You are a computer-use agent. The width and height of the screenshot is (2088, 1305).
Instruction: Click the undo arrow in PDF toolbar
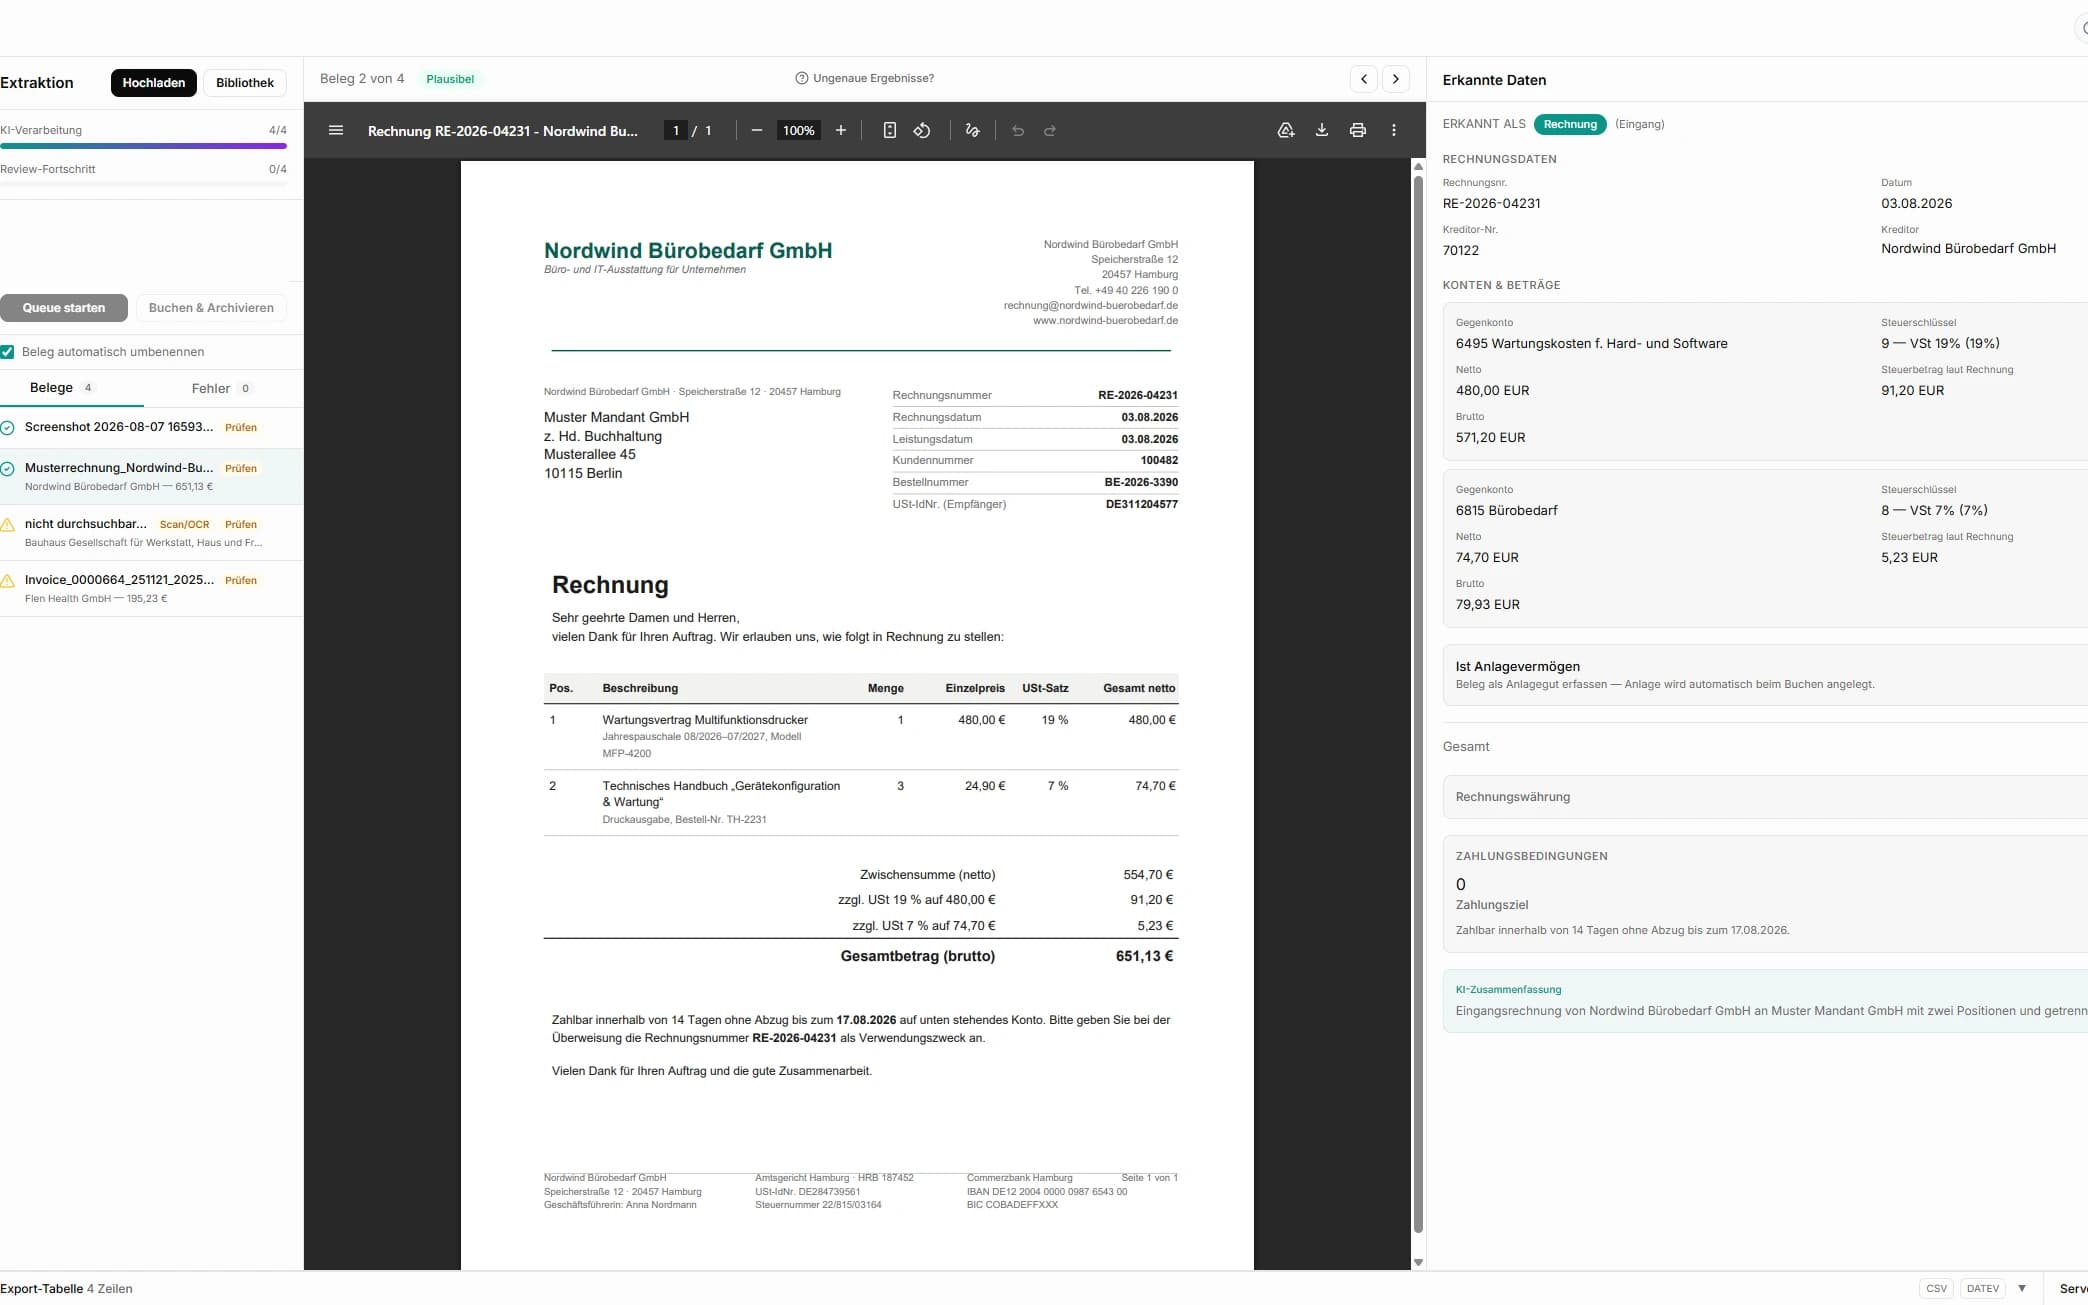pyautogui.click(x=1018, y=130)
